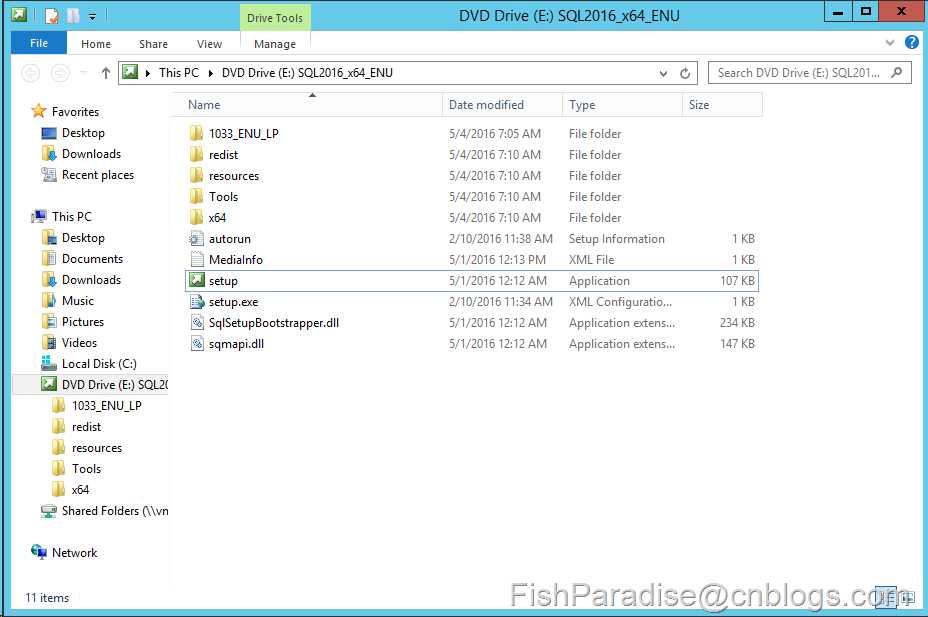The width and height of the screenshot is (928, 617).
Task: Open Downloads under Favorites
Action: (x=91, y=154)
